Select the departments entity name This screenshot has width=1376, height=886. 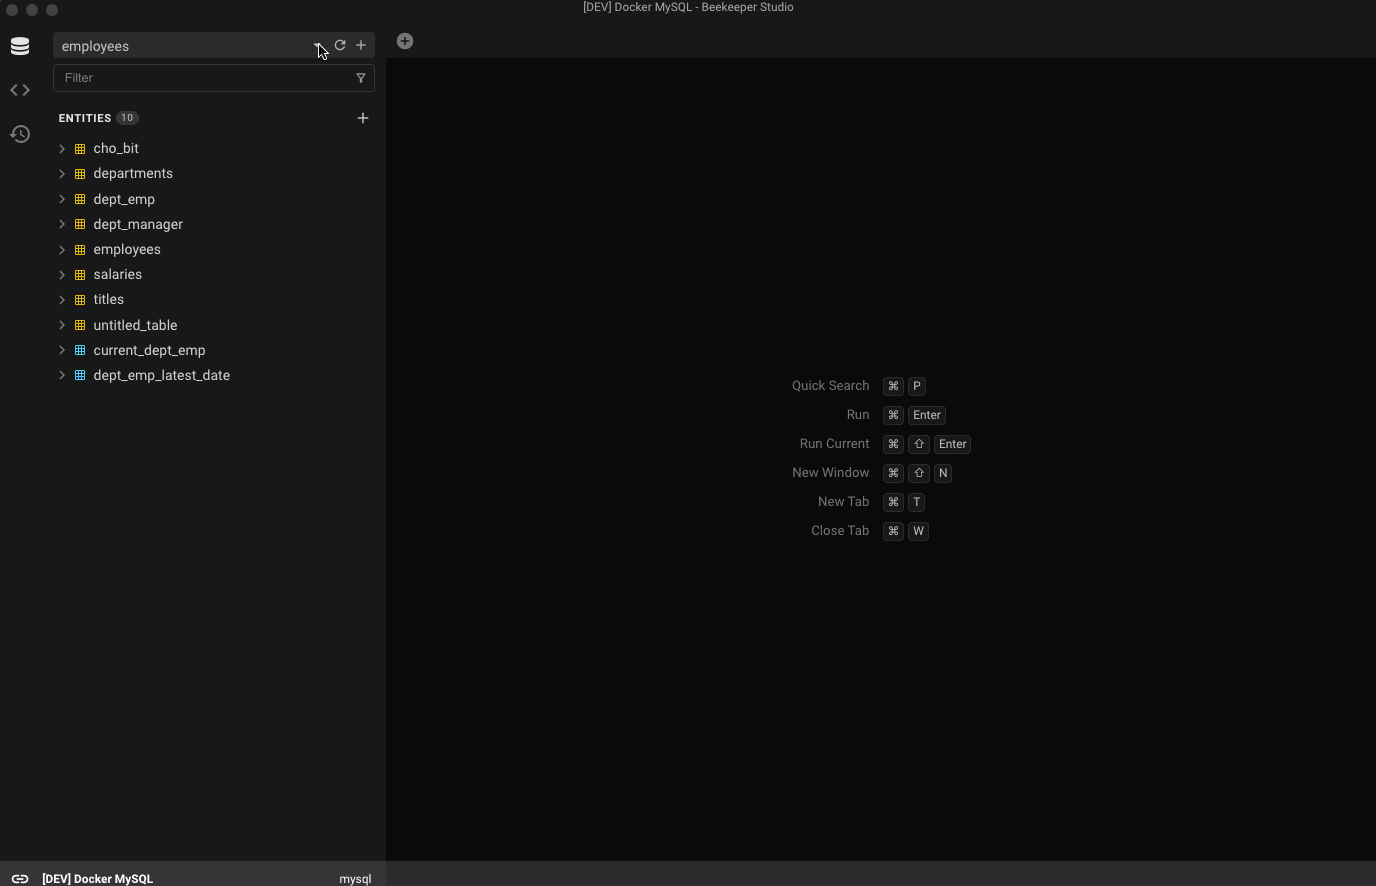click(x=133, y=173)
